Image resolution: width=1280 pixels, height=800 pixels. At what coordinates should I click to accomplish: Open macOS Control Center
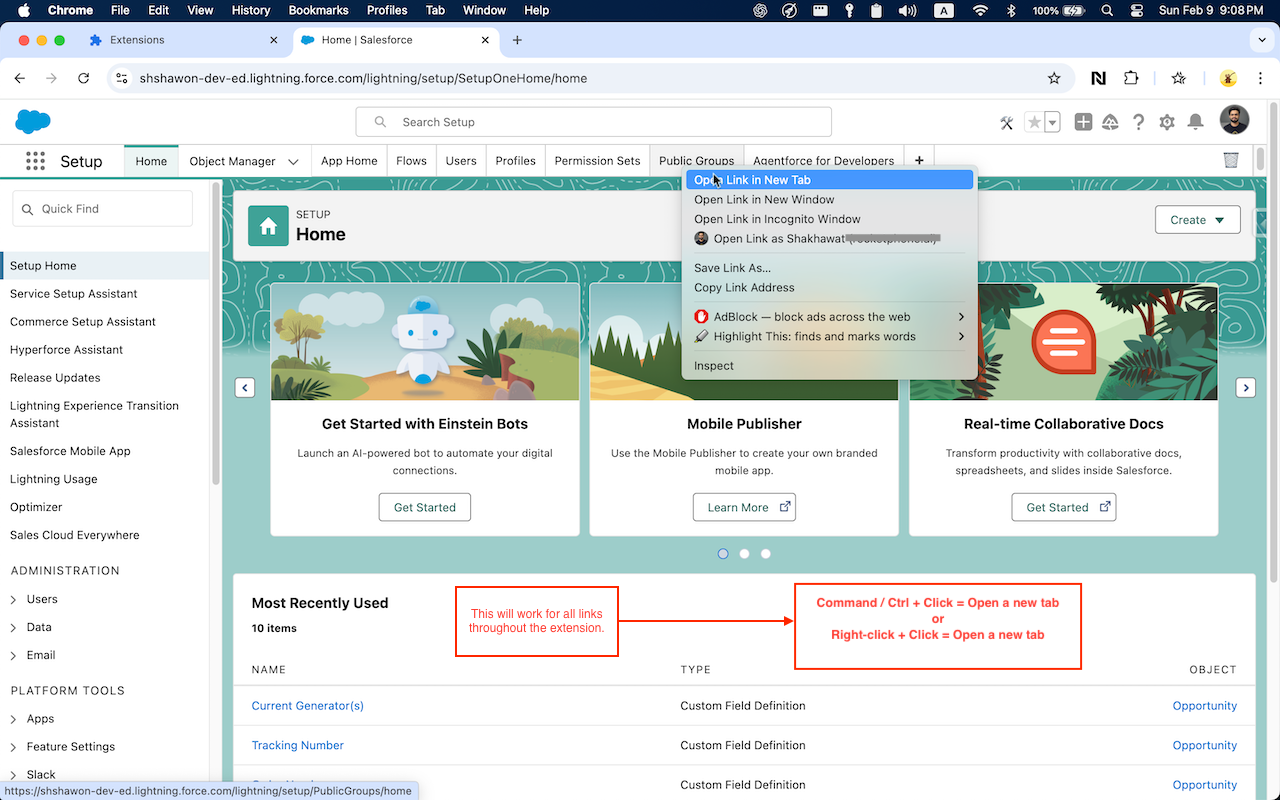click(1136, 10)
